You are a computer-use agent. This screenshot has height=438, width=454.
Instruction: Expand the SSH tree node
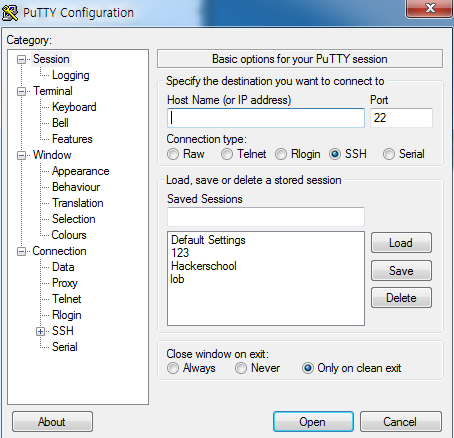coord(40,332)
